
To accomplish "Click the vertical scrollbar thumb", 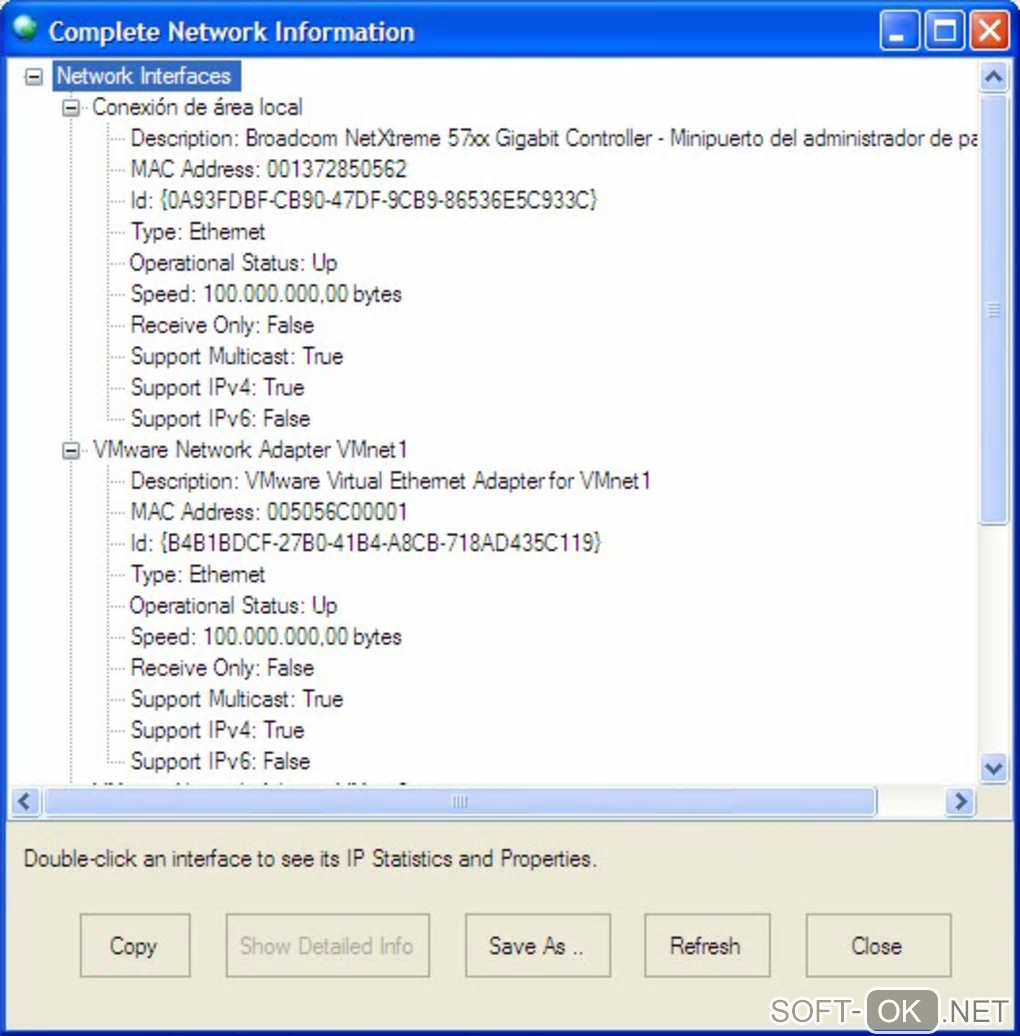I will pyautogui.click(x=994, y=309).
